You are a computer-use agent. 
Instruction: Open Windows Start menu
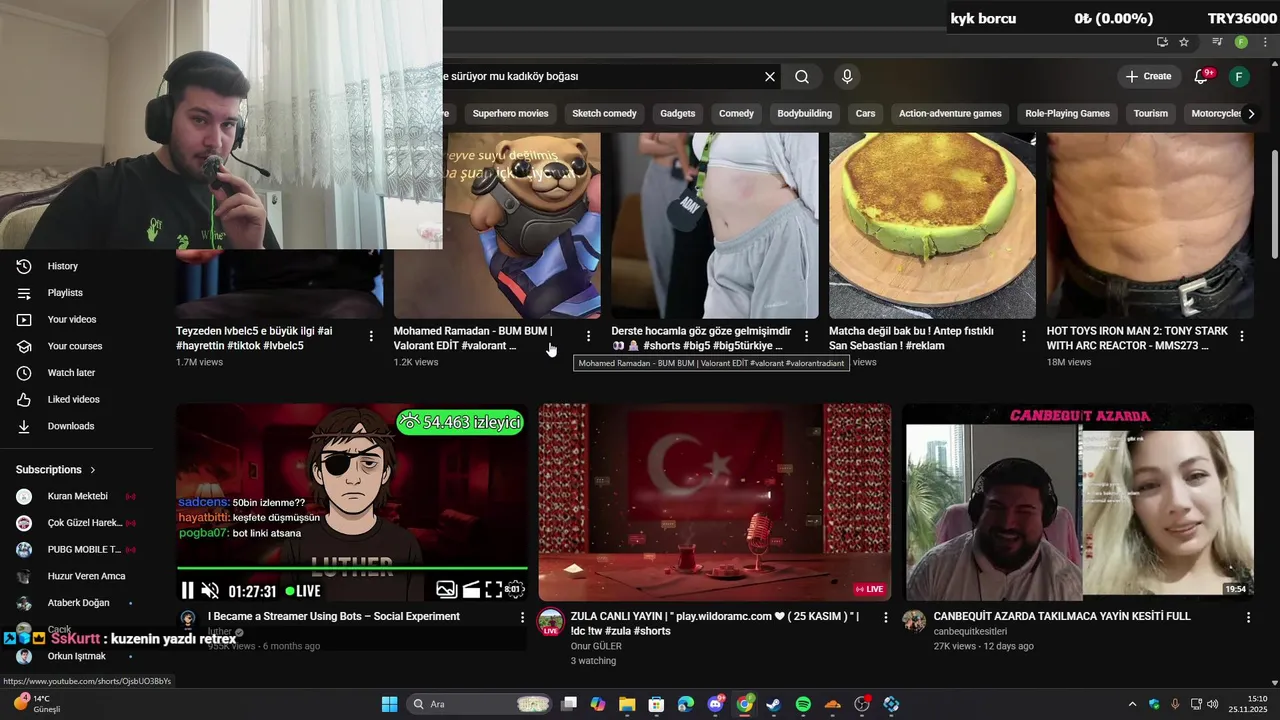[390, 704]
